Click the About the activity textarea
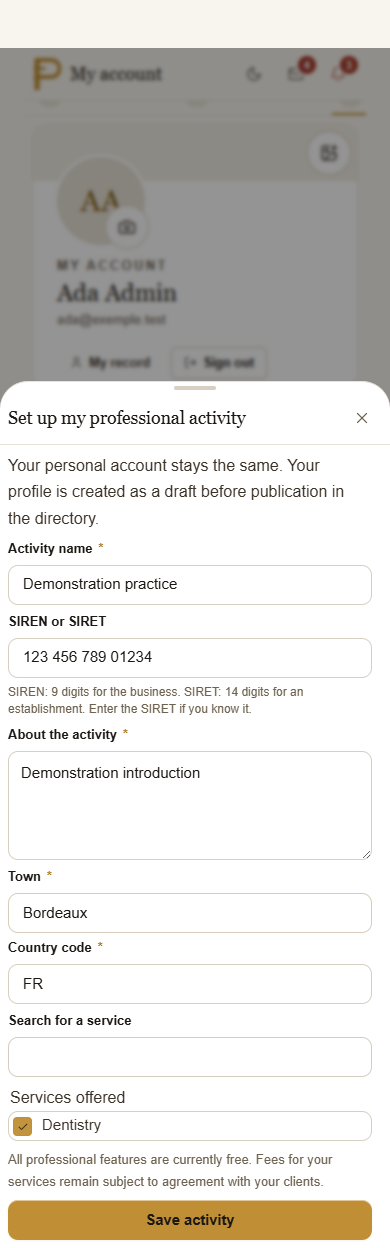390x1248 pixels. [x=190, y=805]
